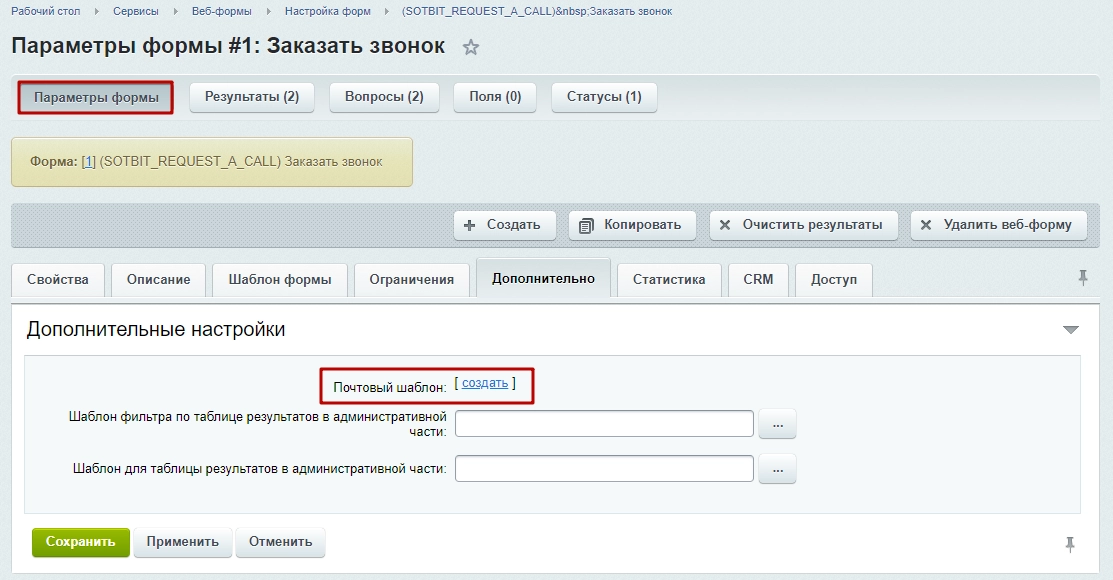Browse for filter template with ... button

click(x=777, y=425)
